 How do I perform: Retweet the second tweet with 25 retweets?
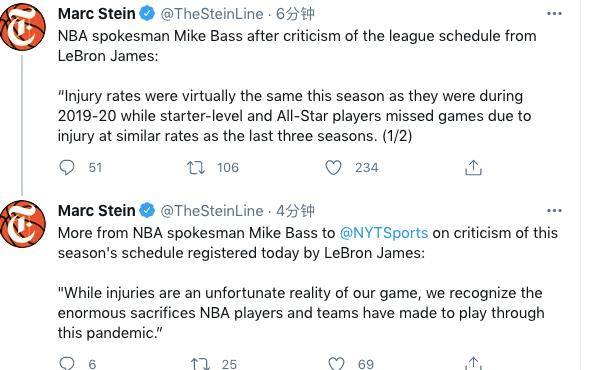coord(200,364)
